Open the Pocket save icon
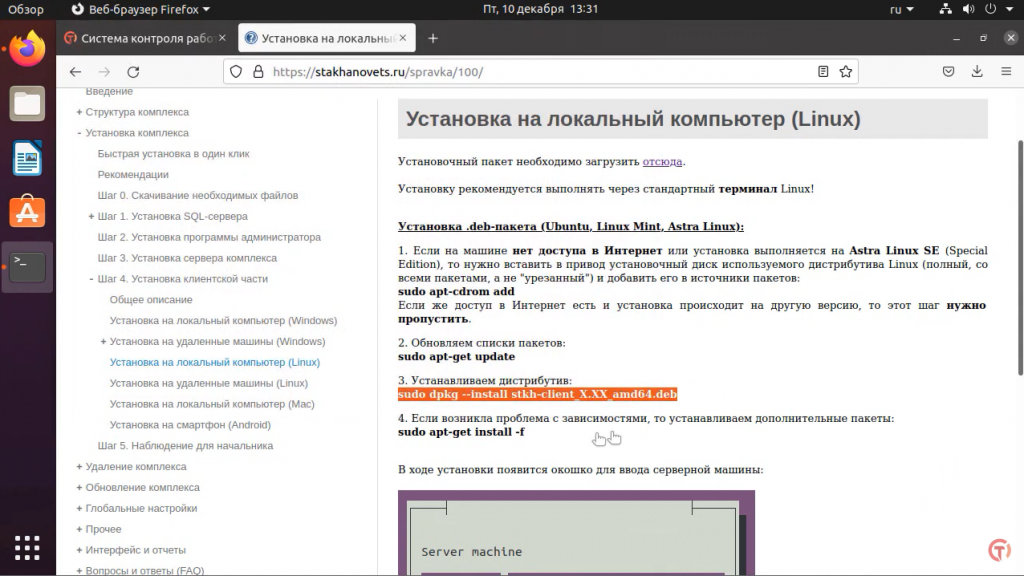1024x576 pixels. tap(948, 72)
